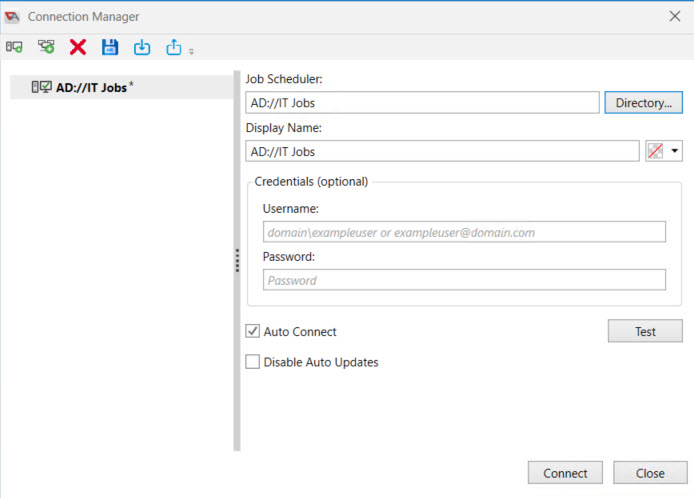Click the Connect button
Image resolution: width=694 pixels, height=498 pixels.
click(565, 473)
